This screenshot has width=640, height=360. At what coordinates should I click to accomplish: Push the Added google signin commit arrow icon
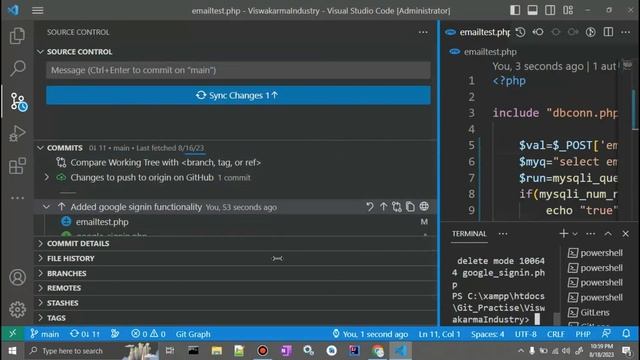coord(383,207)
